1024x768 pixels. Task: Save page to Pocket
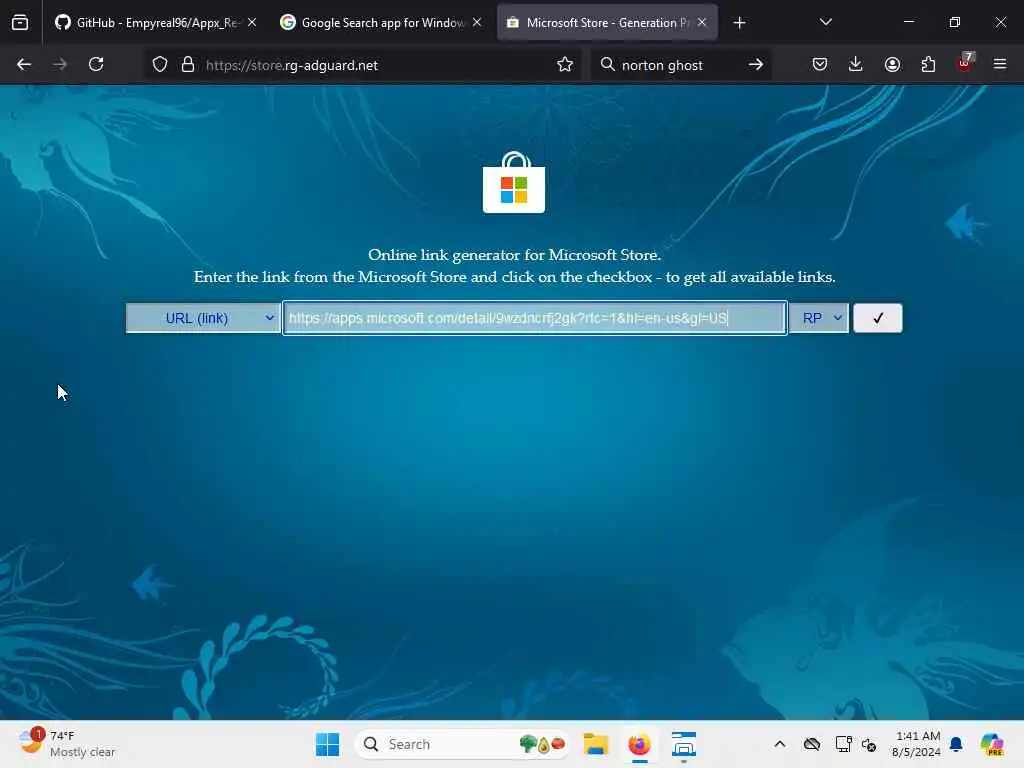tap(820, 65)
